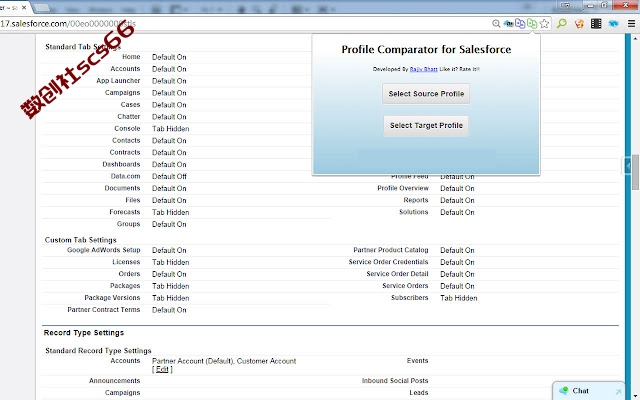Click the "Profile Overview" row label
The image size is (640, 400).
click(403, 188)
